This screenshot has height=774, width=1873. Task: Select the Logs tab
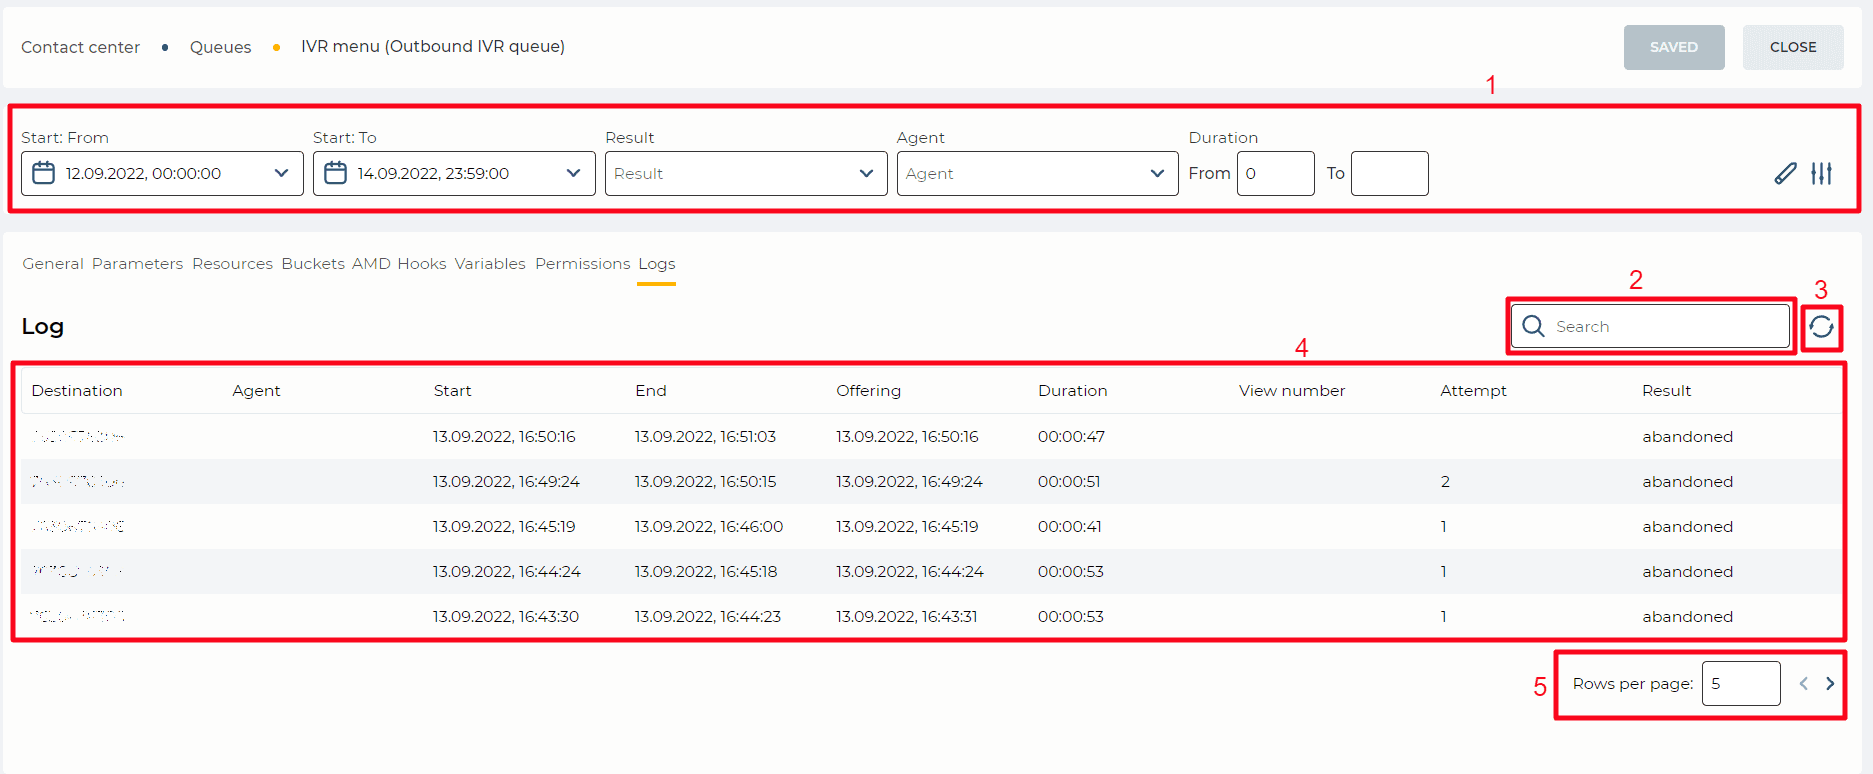point(657,264)
